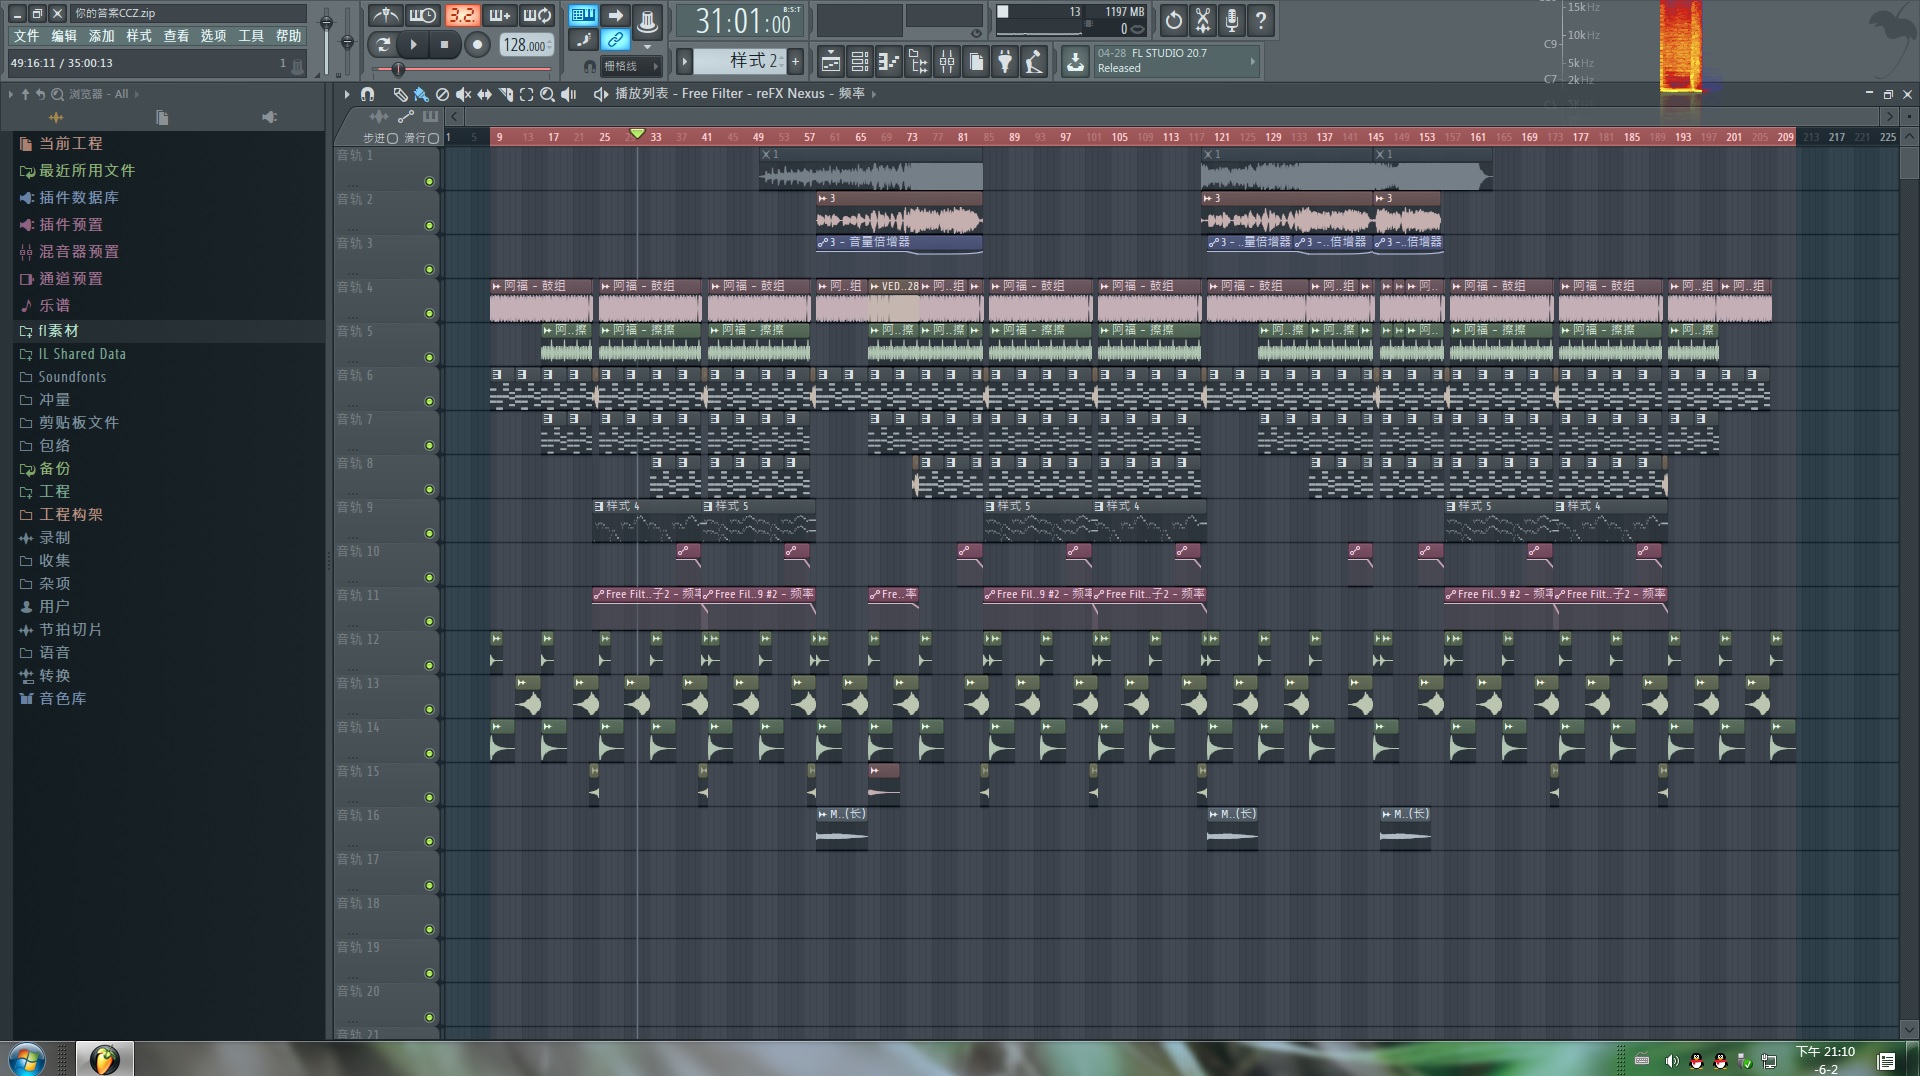Open the 栅格线 snap dropdown
Image resolution: width=1920 pixels, height=1076 pixels.
pyautogui.click(x=629, y=66)
